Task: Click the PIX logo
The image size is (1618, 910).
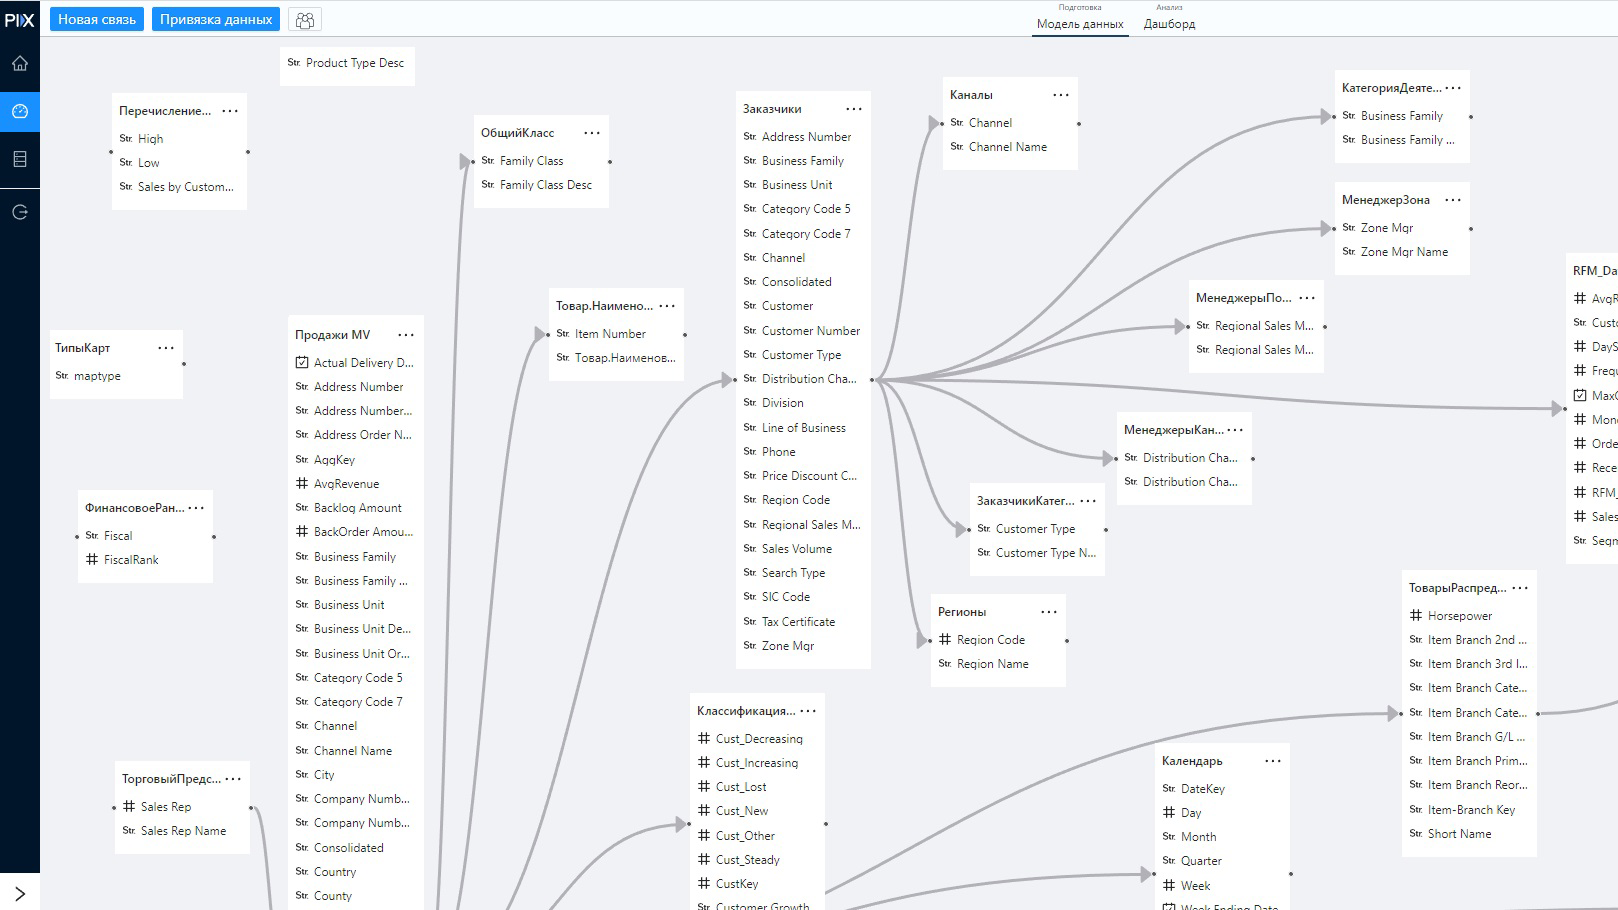Action: tap(20, 19)
